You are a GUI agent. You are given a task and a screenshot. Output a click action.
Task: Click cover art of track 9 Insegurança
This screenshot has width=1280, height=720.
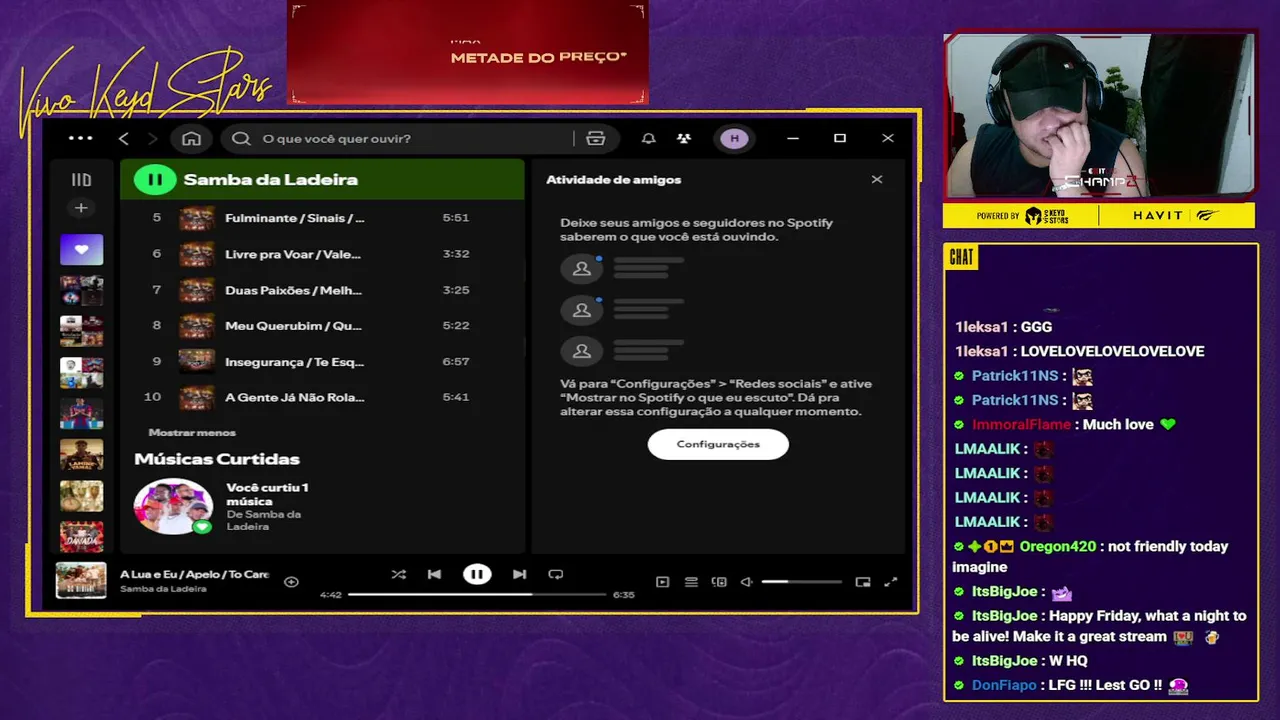coord(196,361)
